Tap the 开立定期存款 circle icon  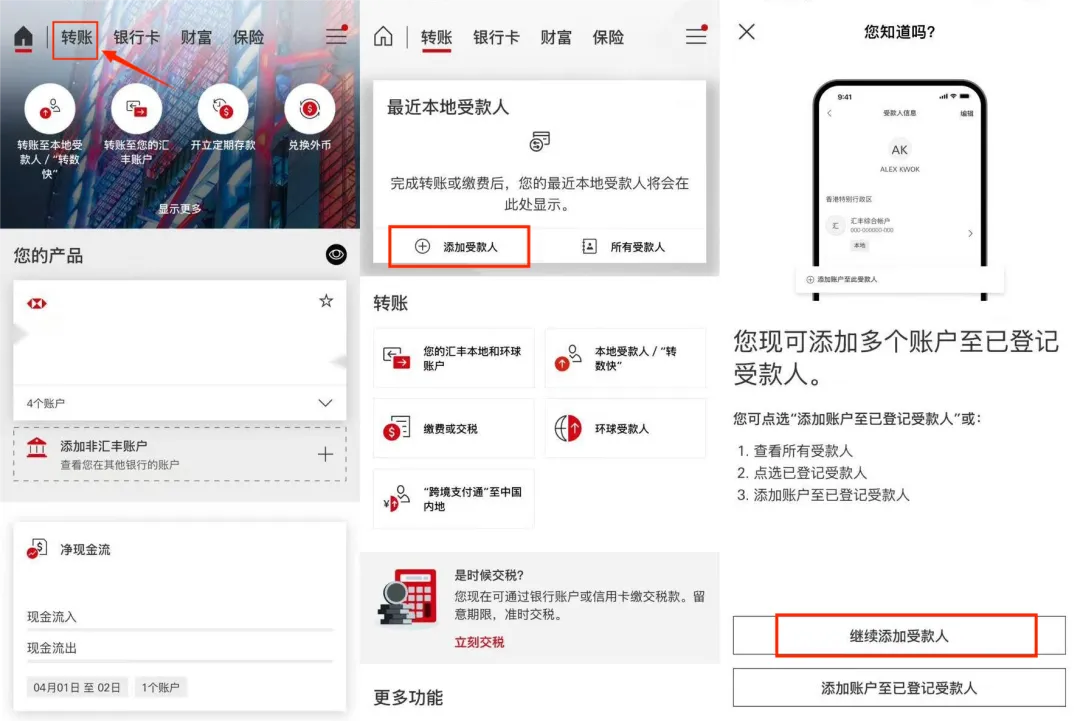pos(222,109)
